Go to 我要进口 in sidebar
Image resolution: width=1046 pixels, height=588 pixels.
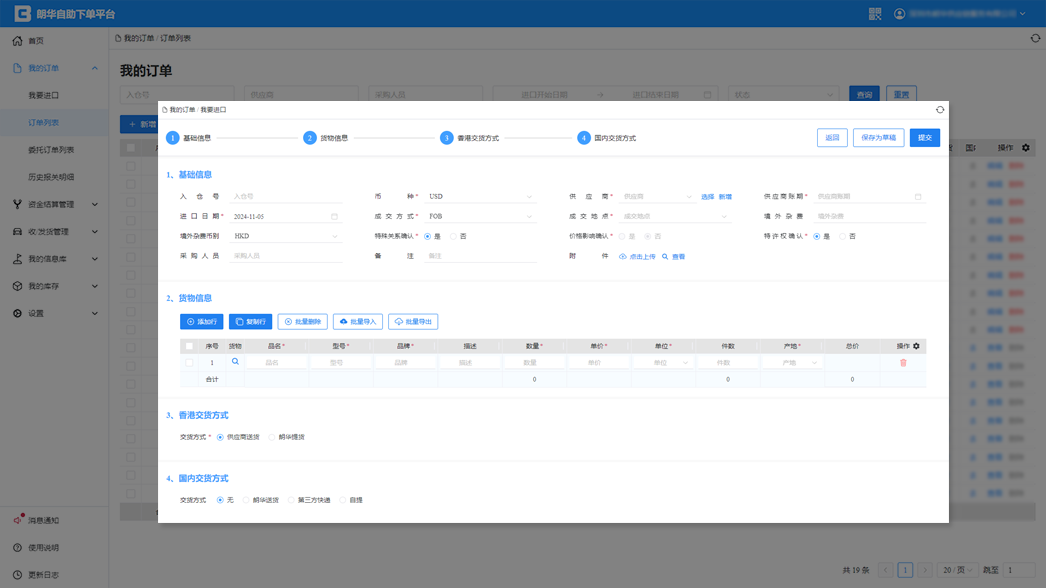[43, 95]
